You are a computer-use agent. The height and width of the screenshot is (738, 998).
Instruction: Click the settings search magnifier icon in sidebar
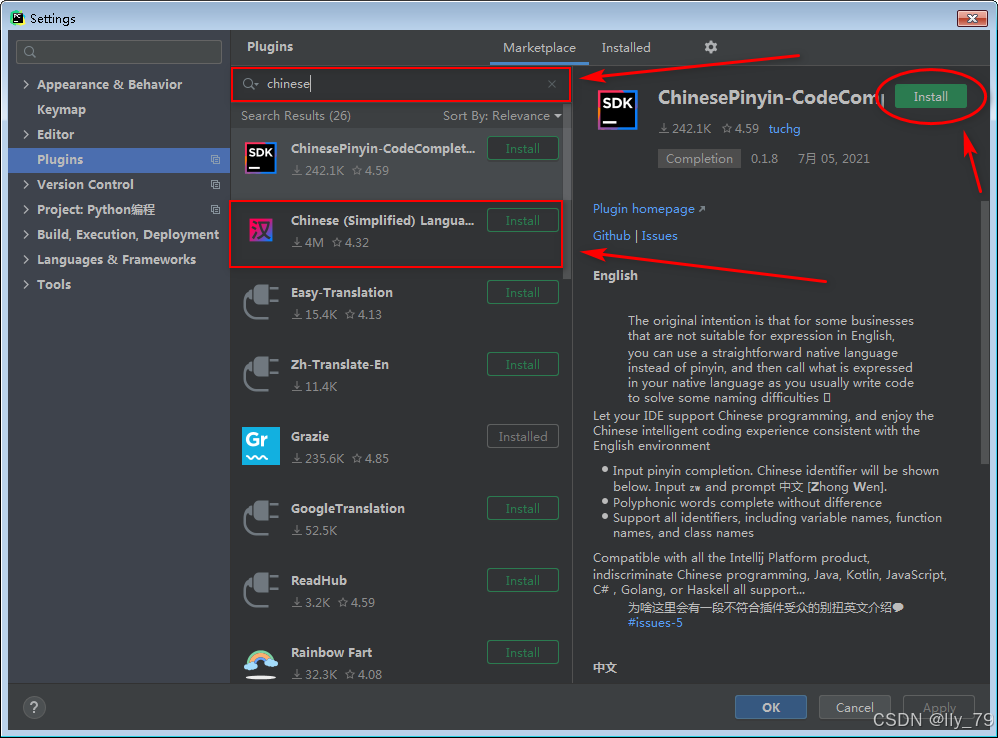[x=30, y=52]
